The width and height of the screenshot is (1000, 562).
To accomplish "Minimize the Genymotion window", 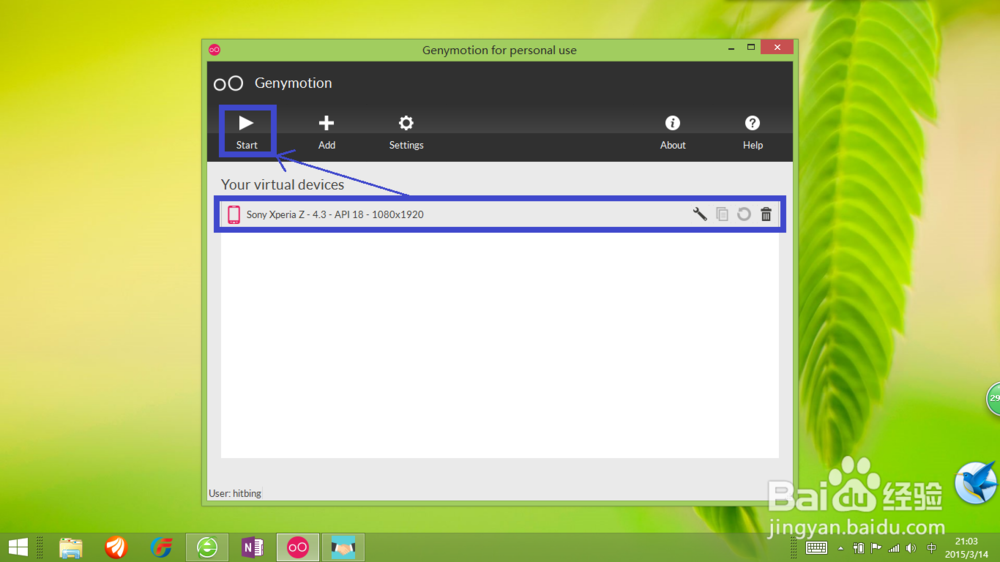I will (x=732, y=48).
